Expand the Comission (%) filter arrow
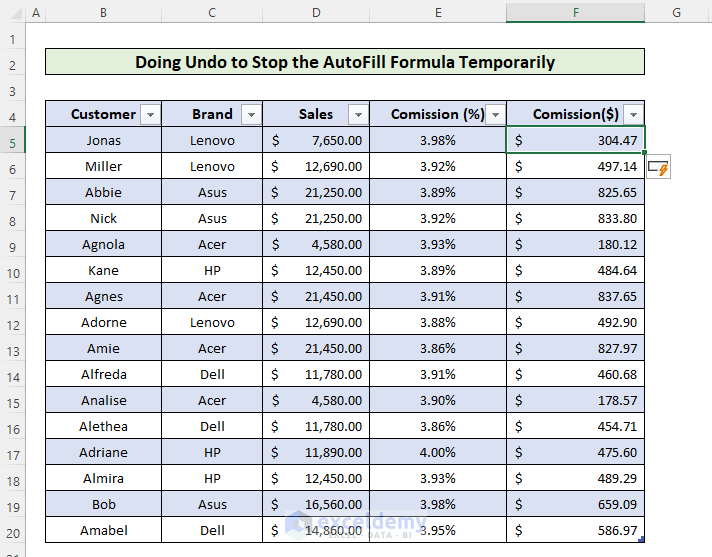The image size is (712, 557). 494,115
